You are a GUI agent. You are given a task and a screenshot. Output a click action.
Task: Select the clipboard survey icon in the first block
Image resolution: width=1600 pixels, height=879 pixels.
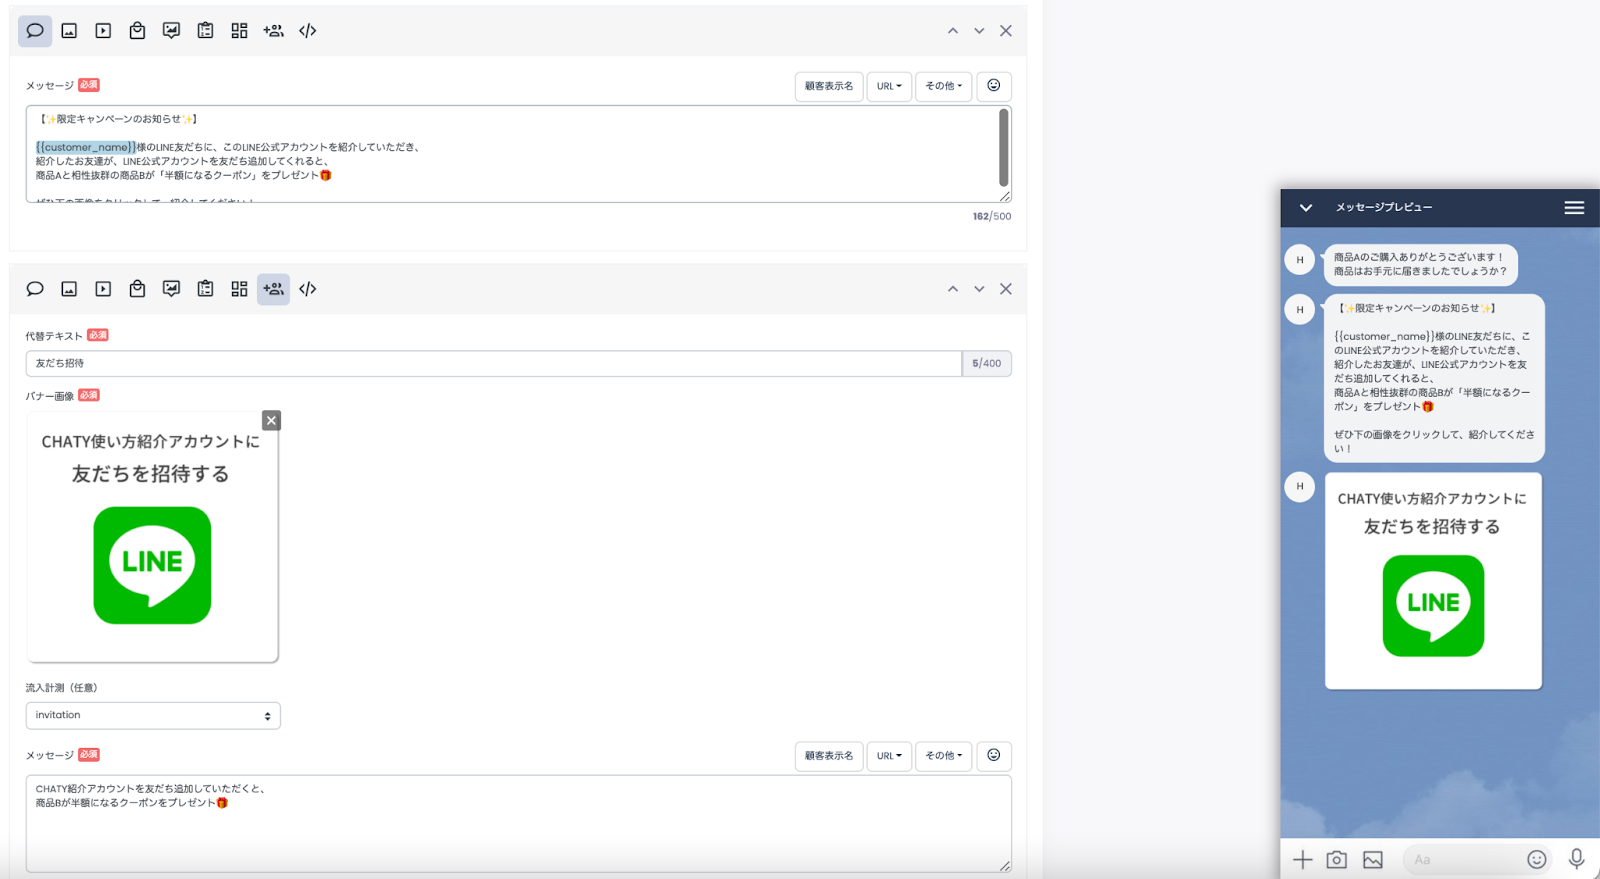click(x=205, y=31)
